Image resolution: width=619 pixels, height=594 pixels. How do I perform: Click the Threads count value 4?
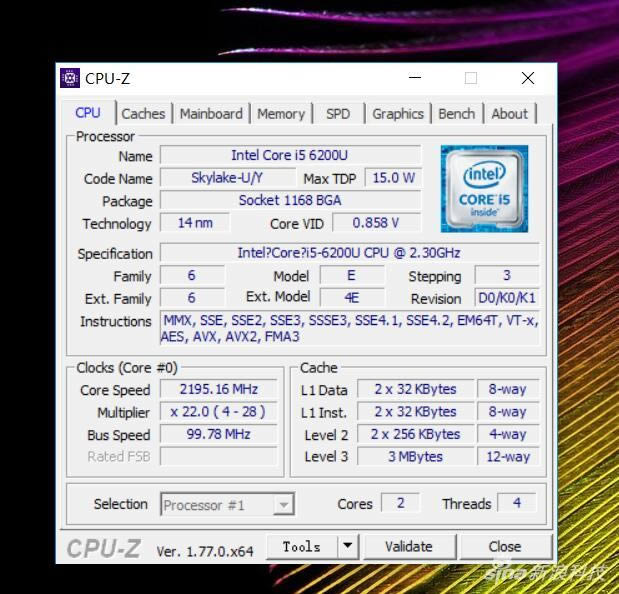point(517,503)
